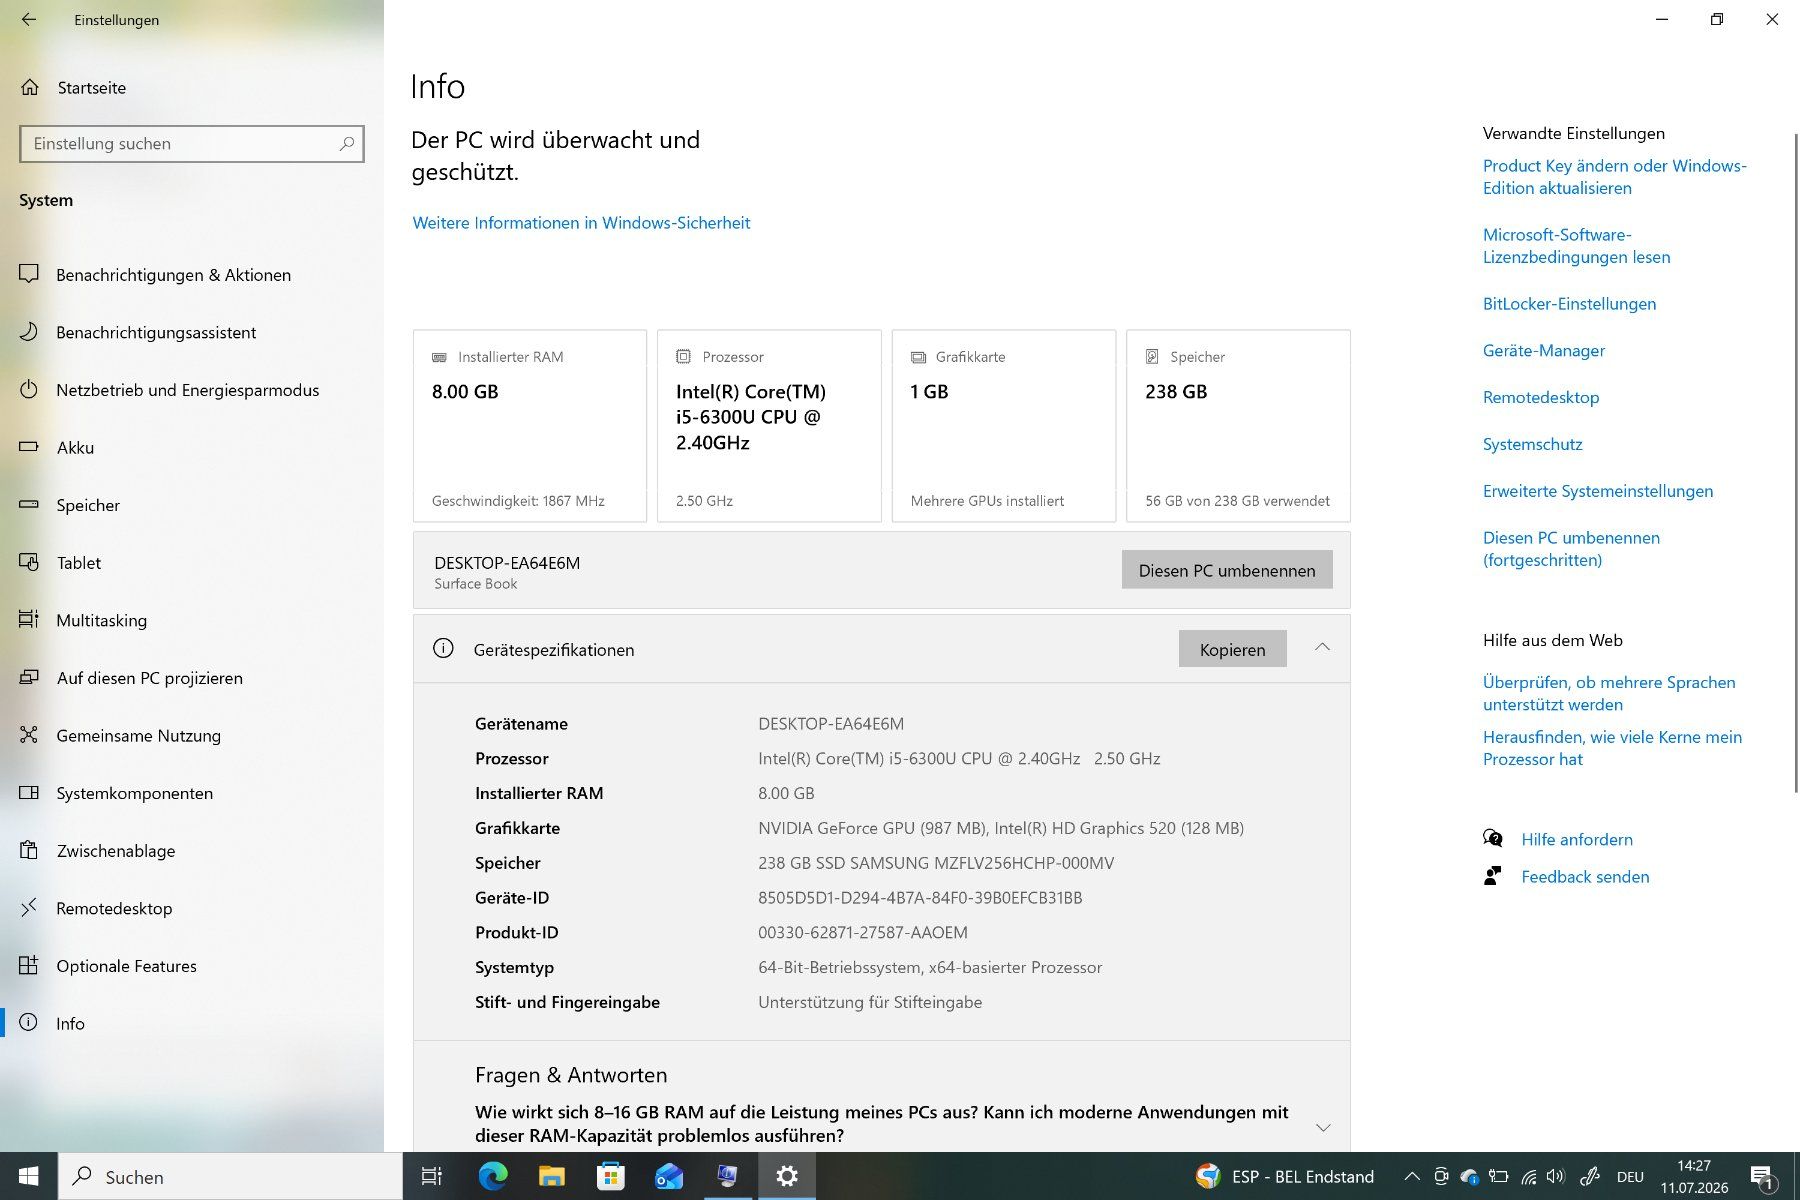The width and height of the screenshot is (1800, 1200).
Task: Click the Produkt-ID value 00330-62871-27587-AAOEM
Action: [x=863, y=933]
